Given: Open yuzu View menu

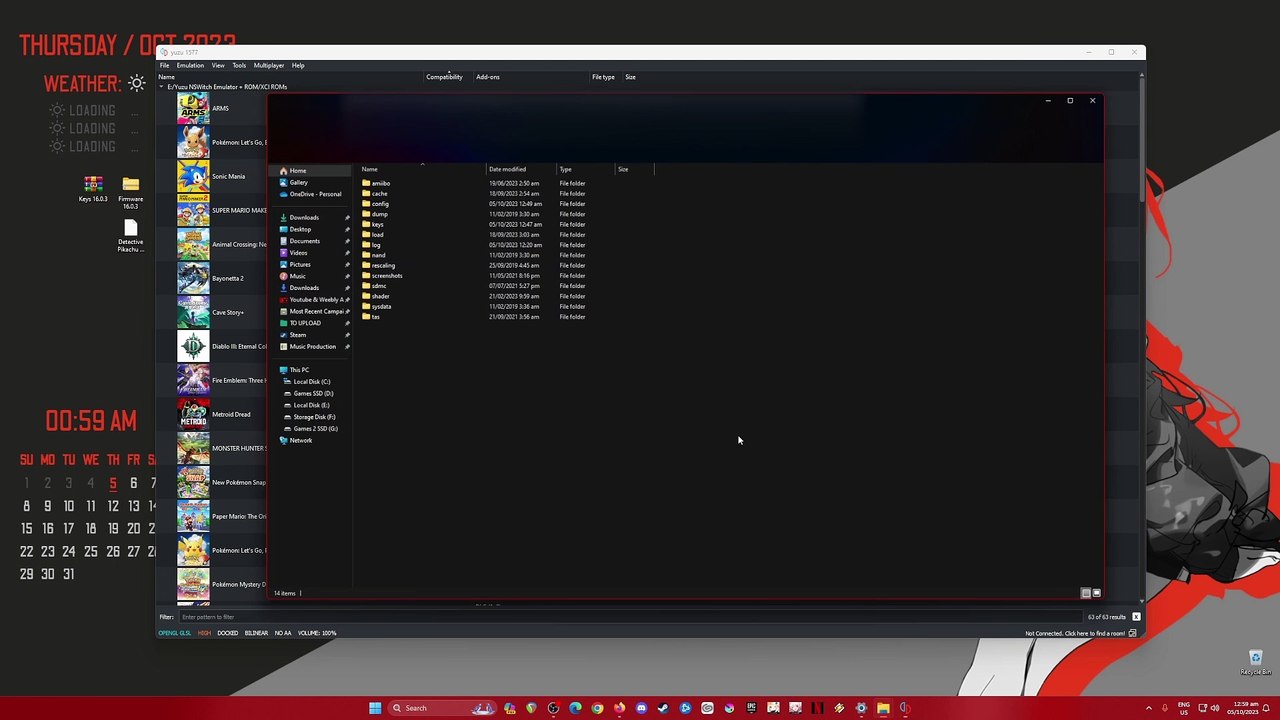Looking at the screenshot, I should [x=218, y=65].
